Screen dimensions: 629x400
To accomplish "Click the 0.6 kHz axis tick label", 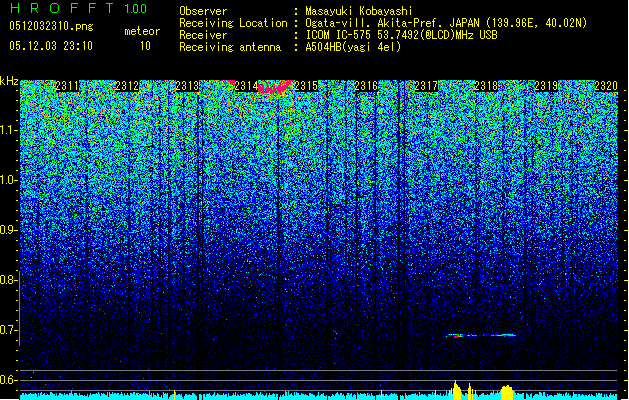I will coord(7,380).
